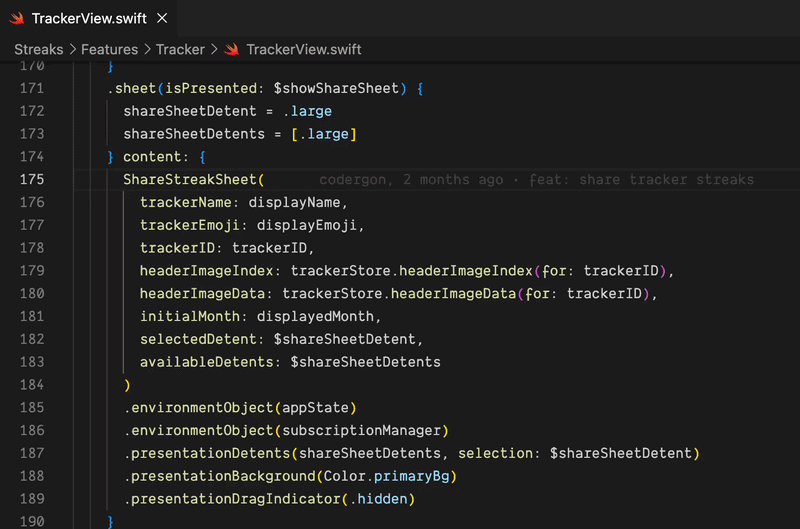
Task: Click primaryBg color reference
Action: tap(412, 476)
